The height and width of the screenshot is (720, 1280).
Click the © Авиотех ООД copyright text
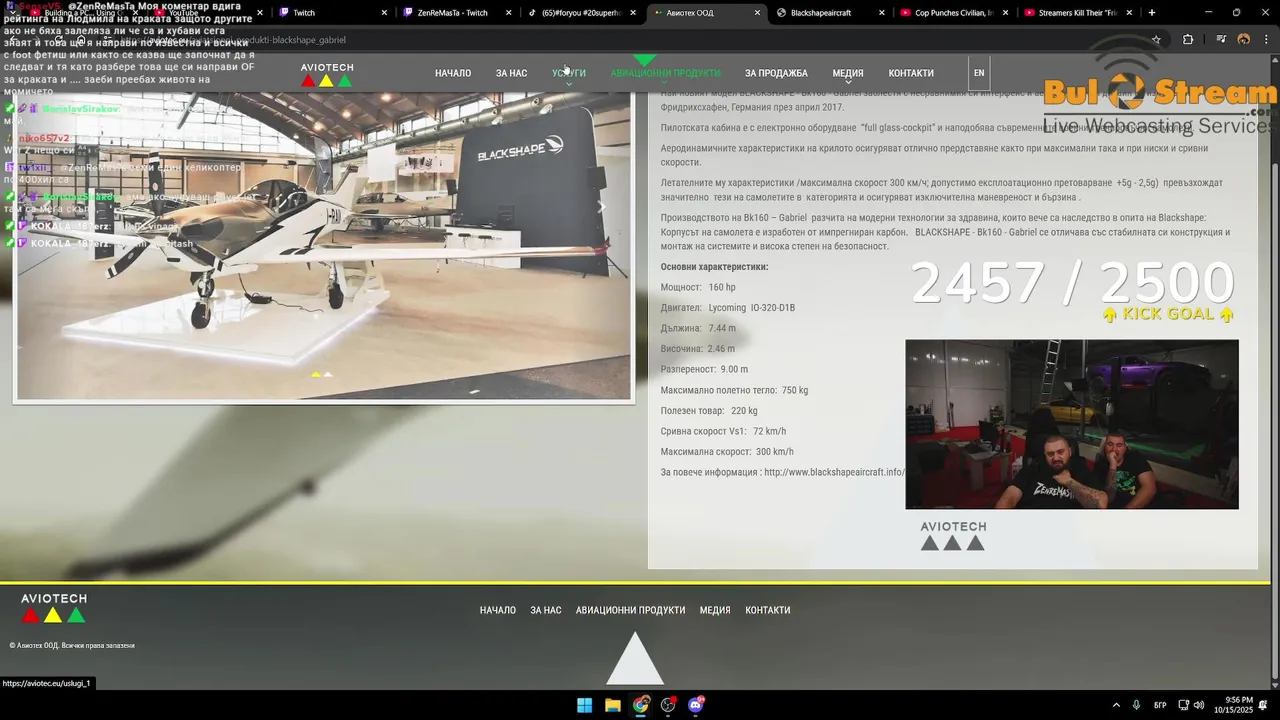[x=72, y=645]
